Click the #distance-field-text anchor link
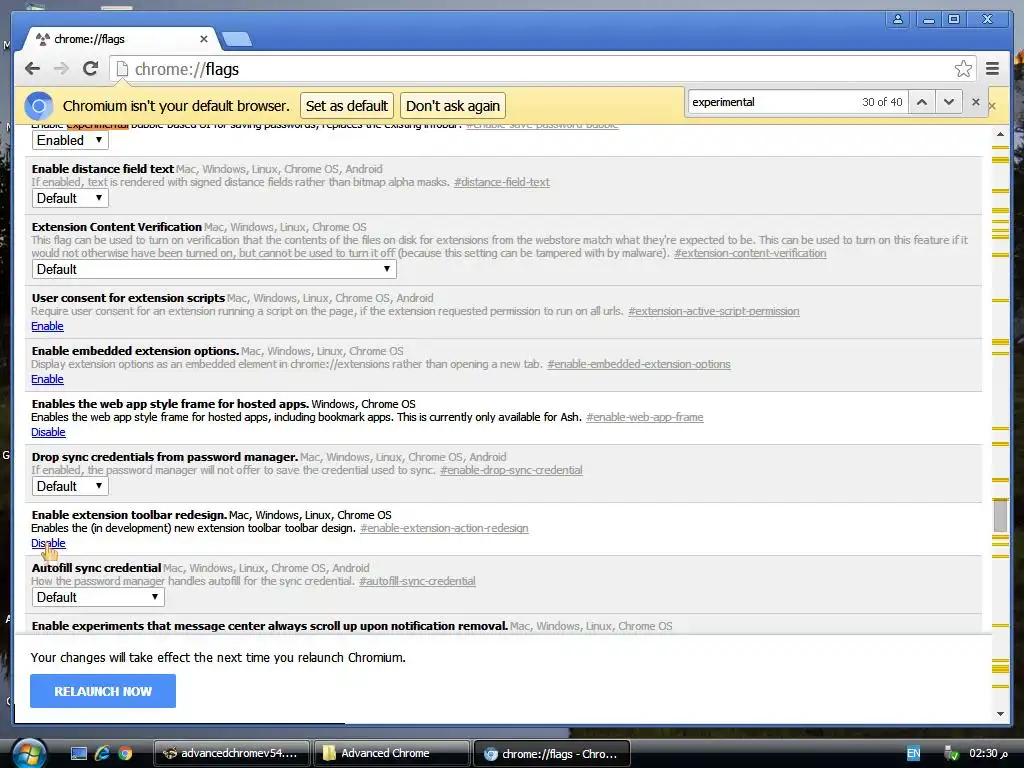Viewport: 1024px width, 768px height. pos(502,182)
